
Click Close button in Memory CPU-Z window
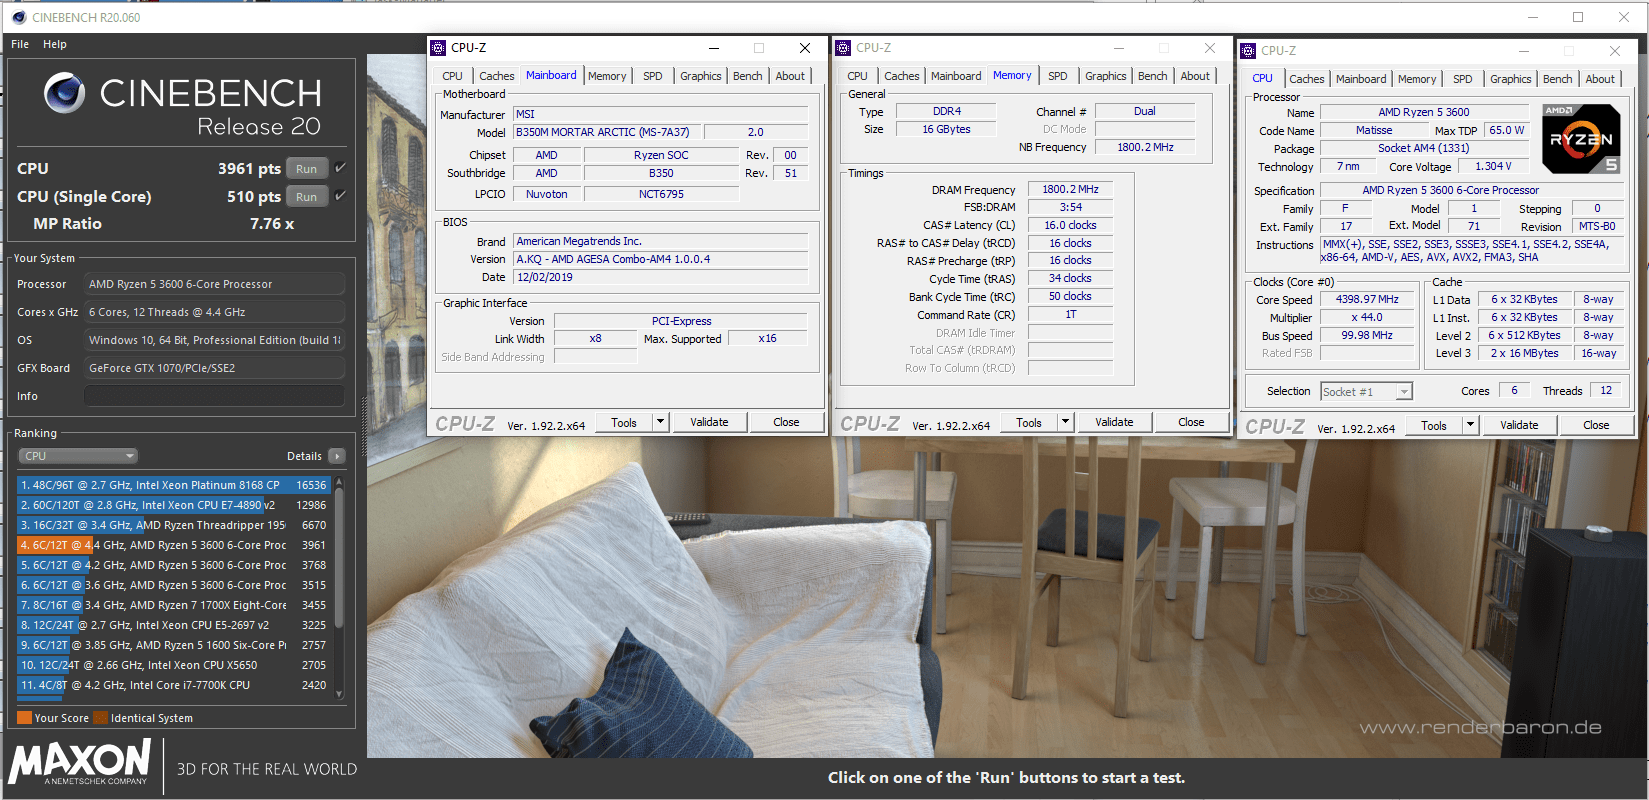[1191, 422]
